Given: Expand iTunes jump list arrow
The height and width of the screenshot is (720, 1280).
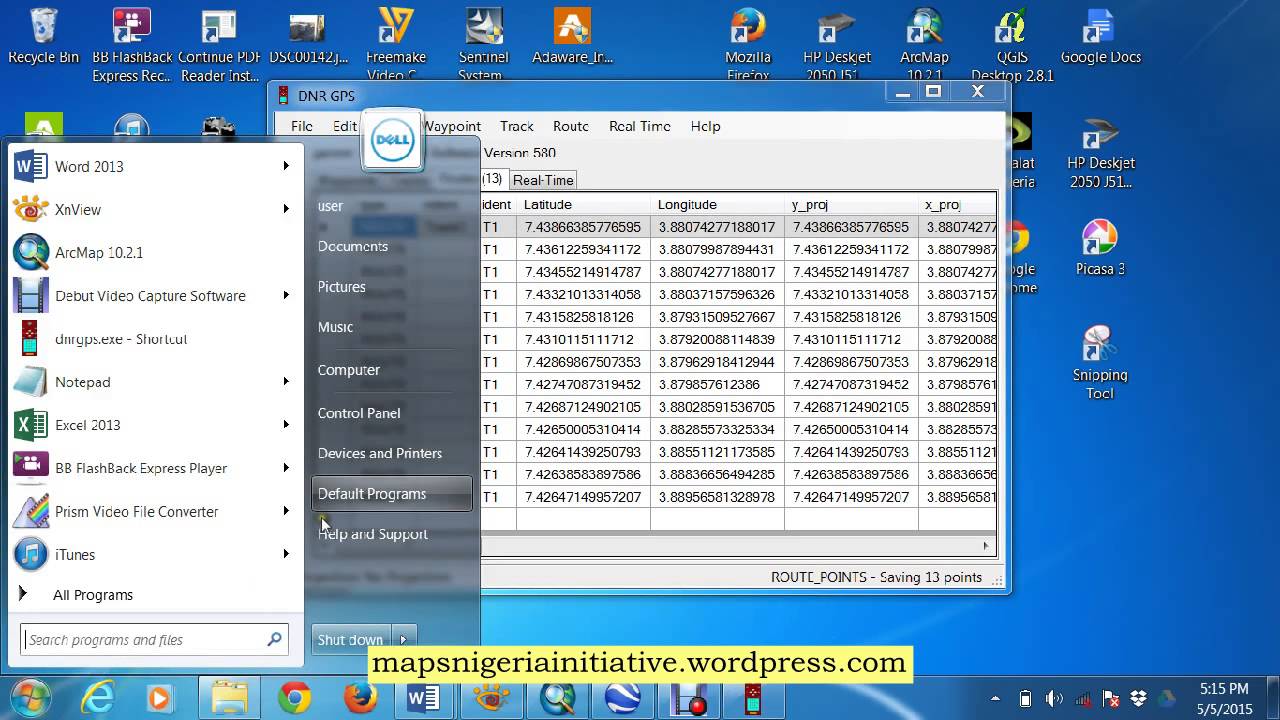Looking at the screenshot, I should pyautogui.click(x=286, y=553).
